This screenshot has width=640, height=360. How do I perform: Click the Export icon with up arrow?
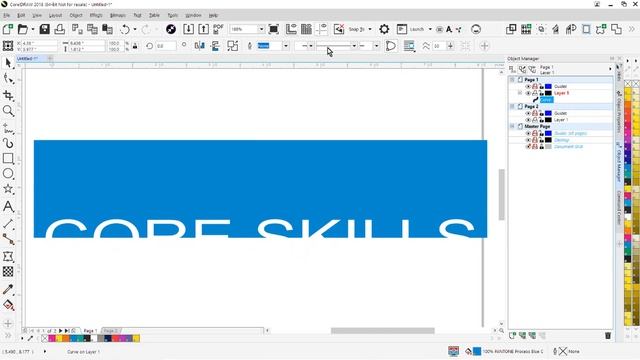204,29
